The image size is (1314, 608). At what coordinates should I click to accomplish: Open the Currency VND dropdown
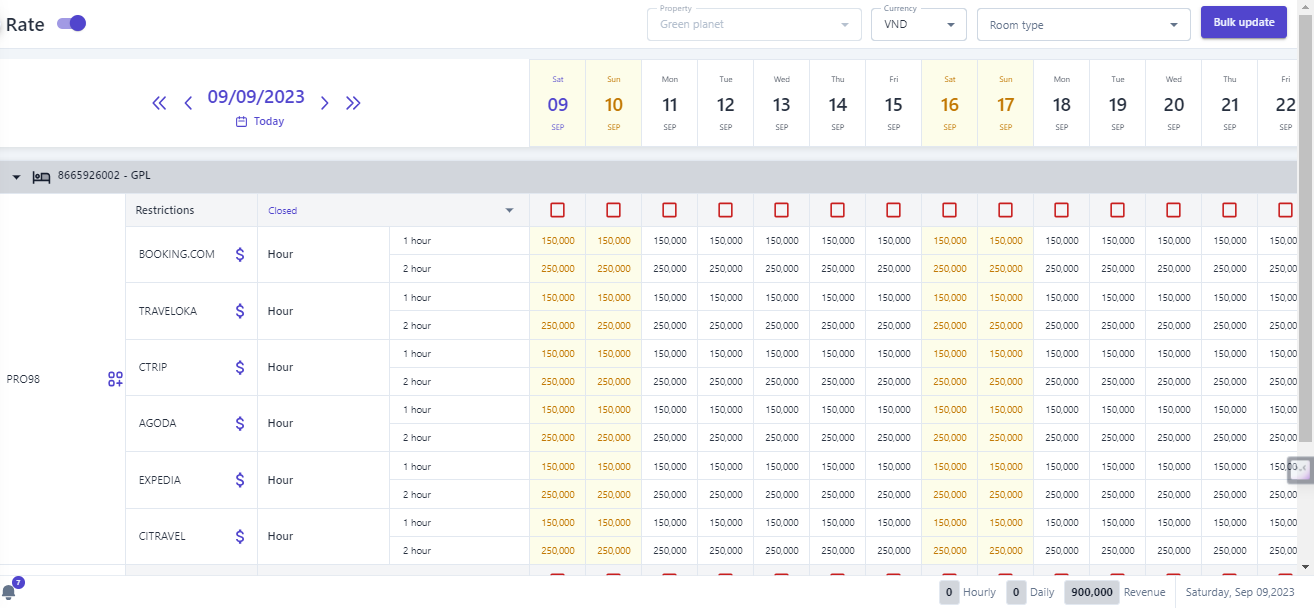[918, 25]
